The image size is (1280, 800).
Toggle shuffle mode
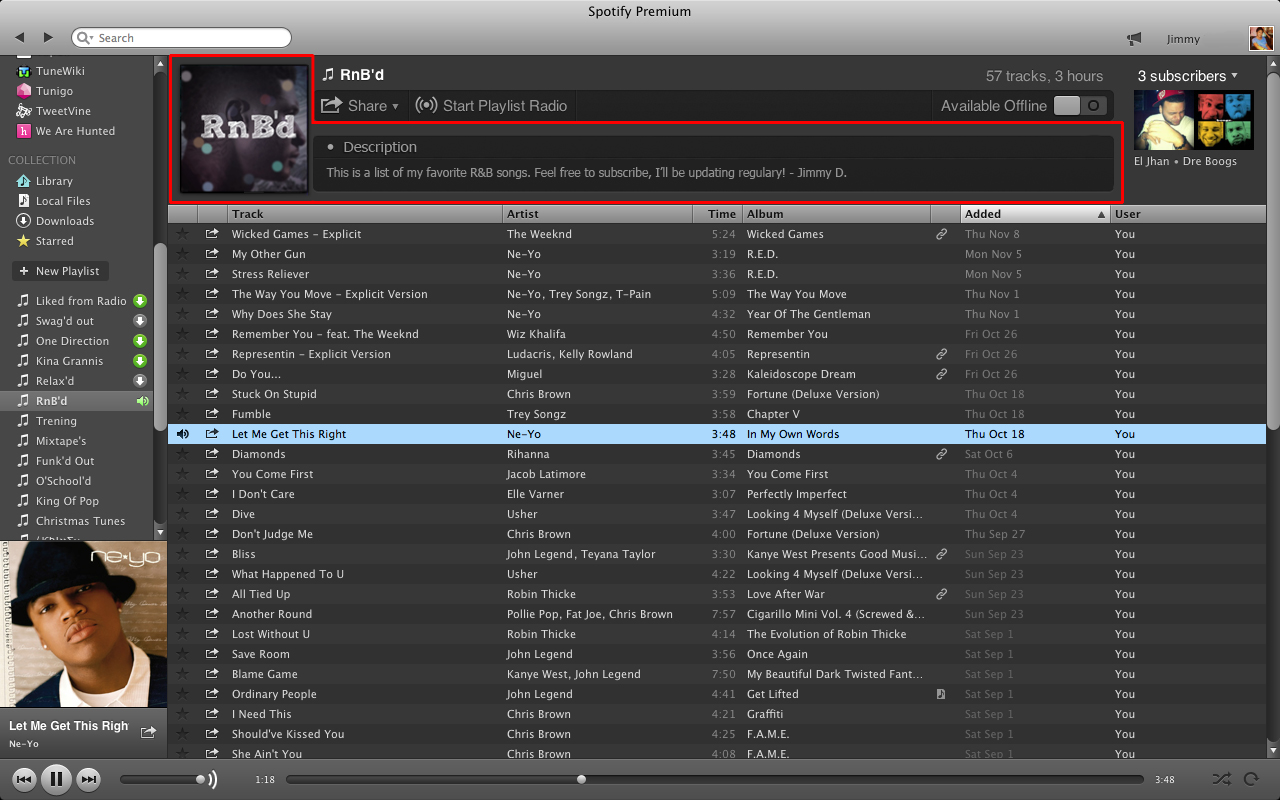point(1221,779)
